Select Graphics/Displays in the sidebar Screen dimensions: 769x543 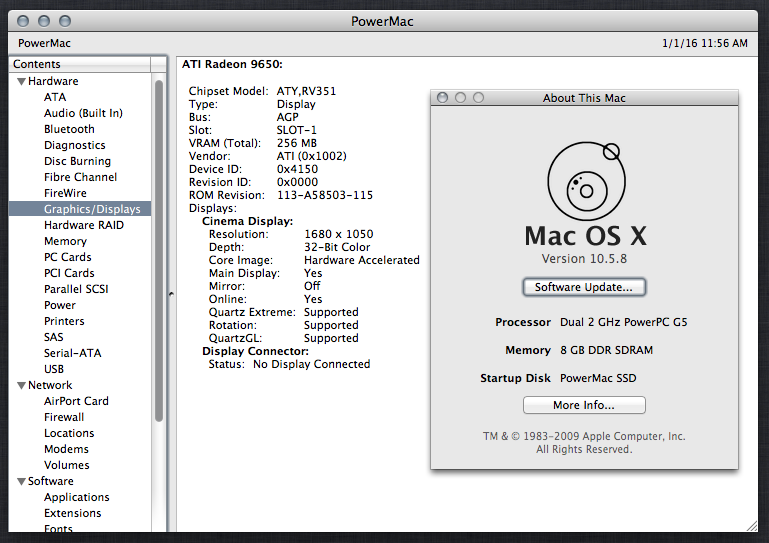tap(92, 209)
